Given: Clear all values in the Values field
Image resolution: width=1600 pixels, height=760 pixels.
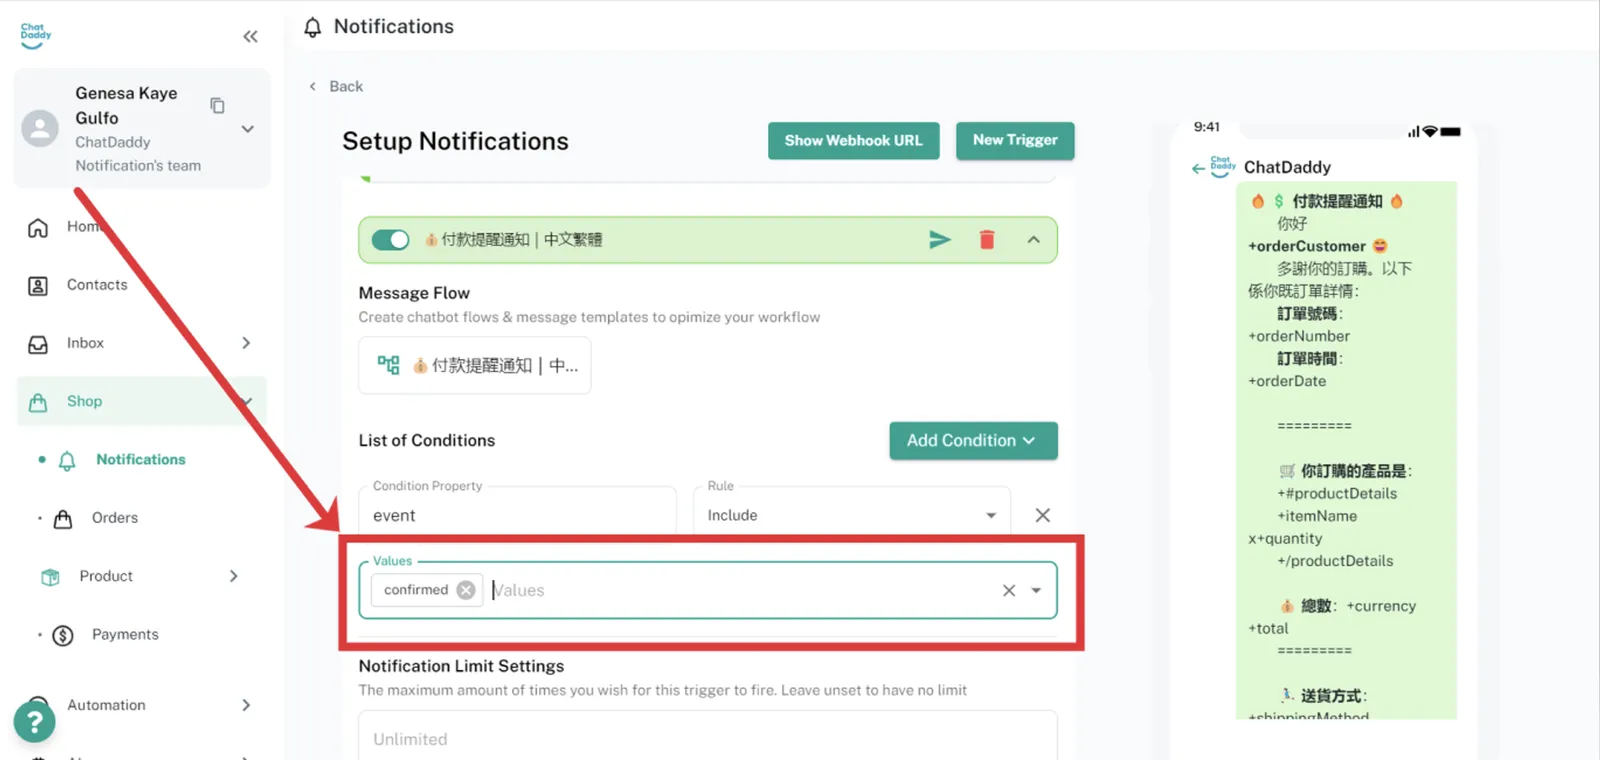Looking at the screenshot, I should click(x=1008, y=591).
